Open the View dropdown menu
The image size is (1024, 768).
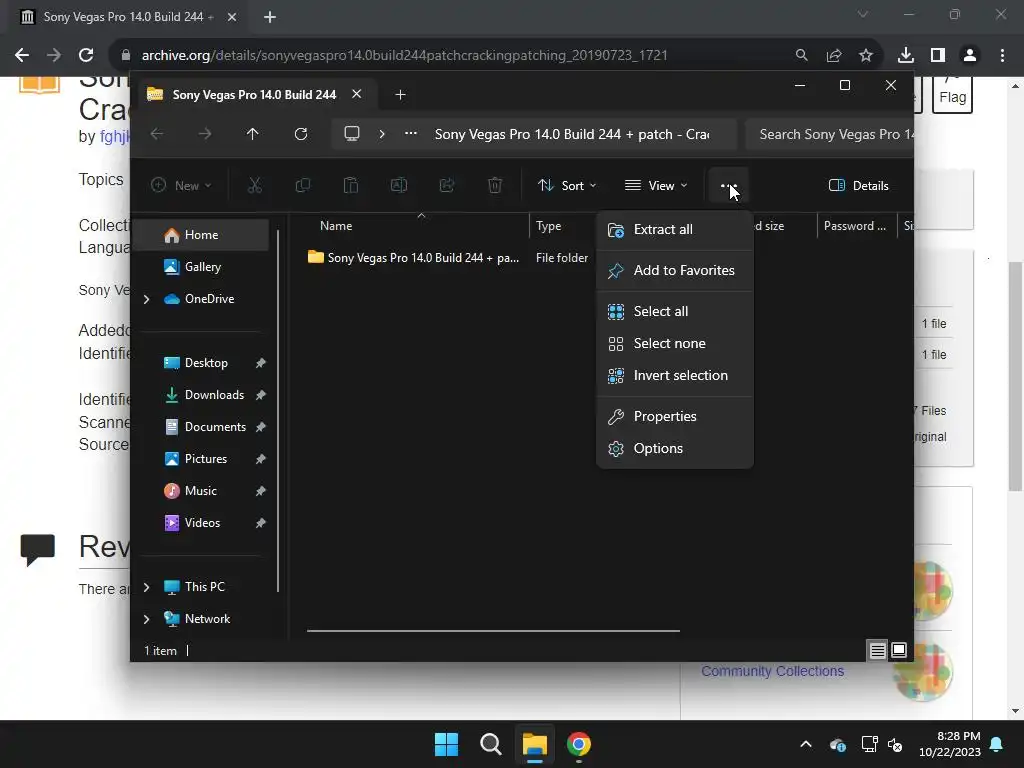click(656, 185)
